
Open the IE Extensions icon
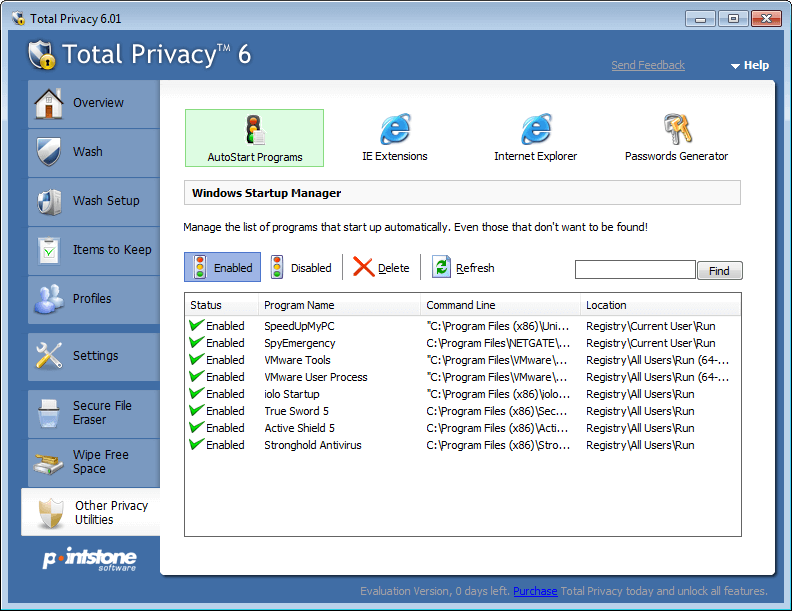(395, 129)
